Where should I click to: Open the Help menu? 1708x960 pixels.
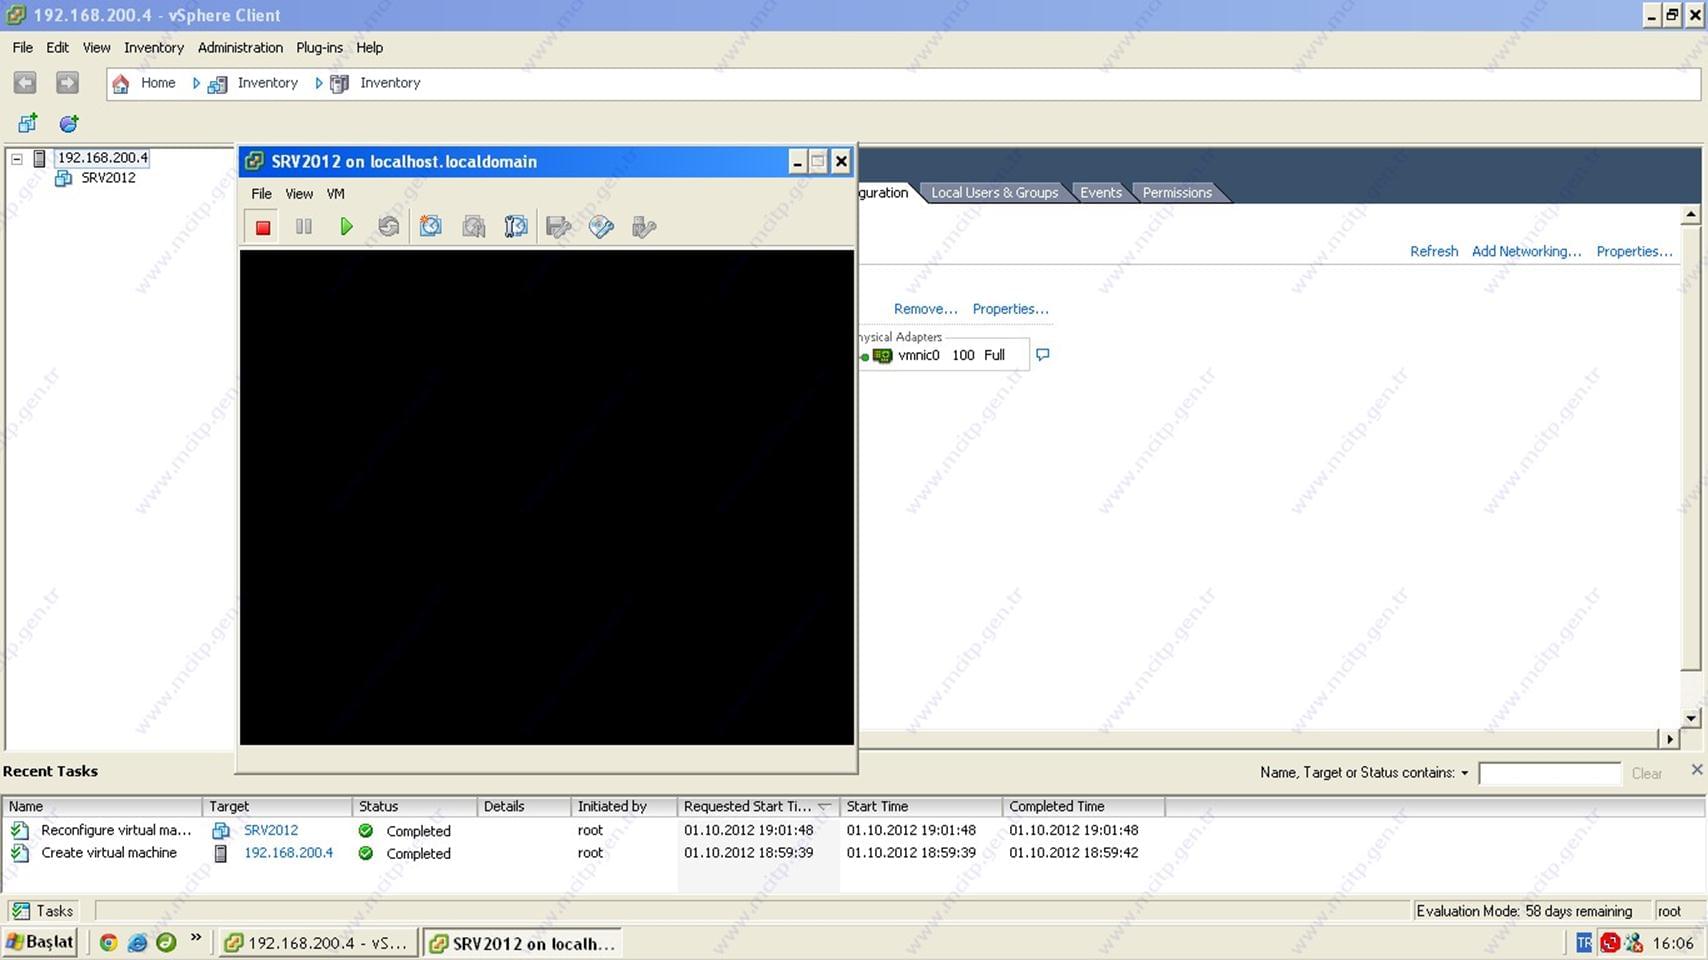click(x=369, y=47)
